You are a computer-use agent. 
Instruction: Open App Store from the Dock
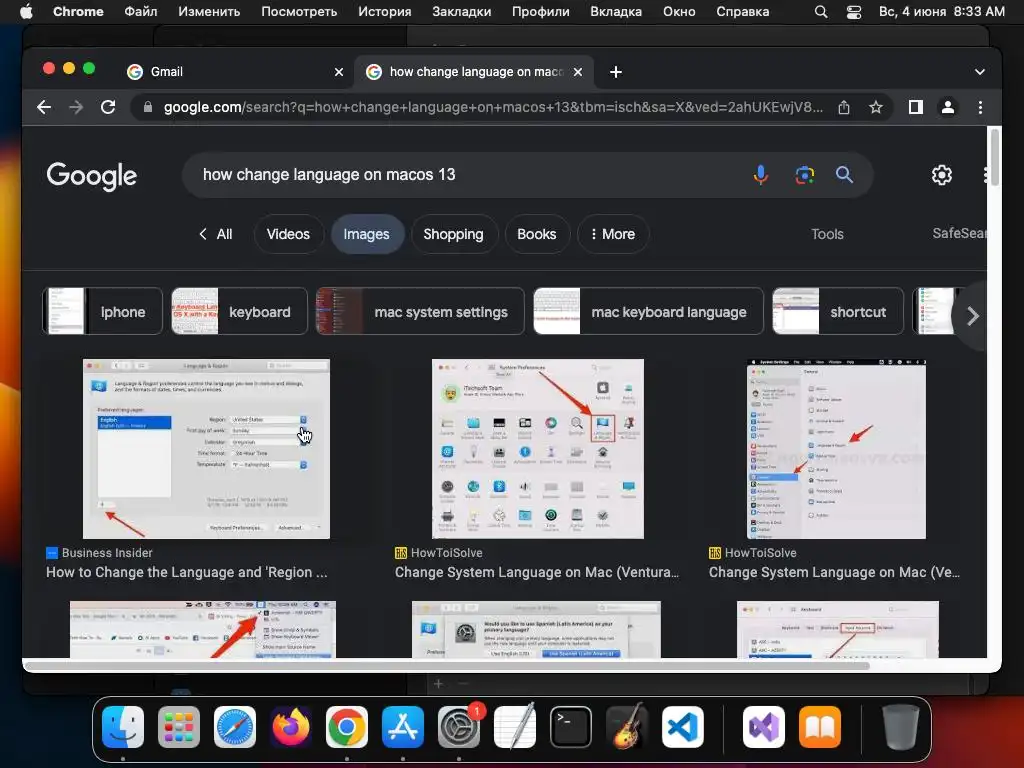tap(403, 727)
